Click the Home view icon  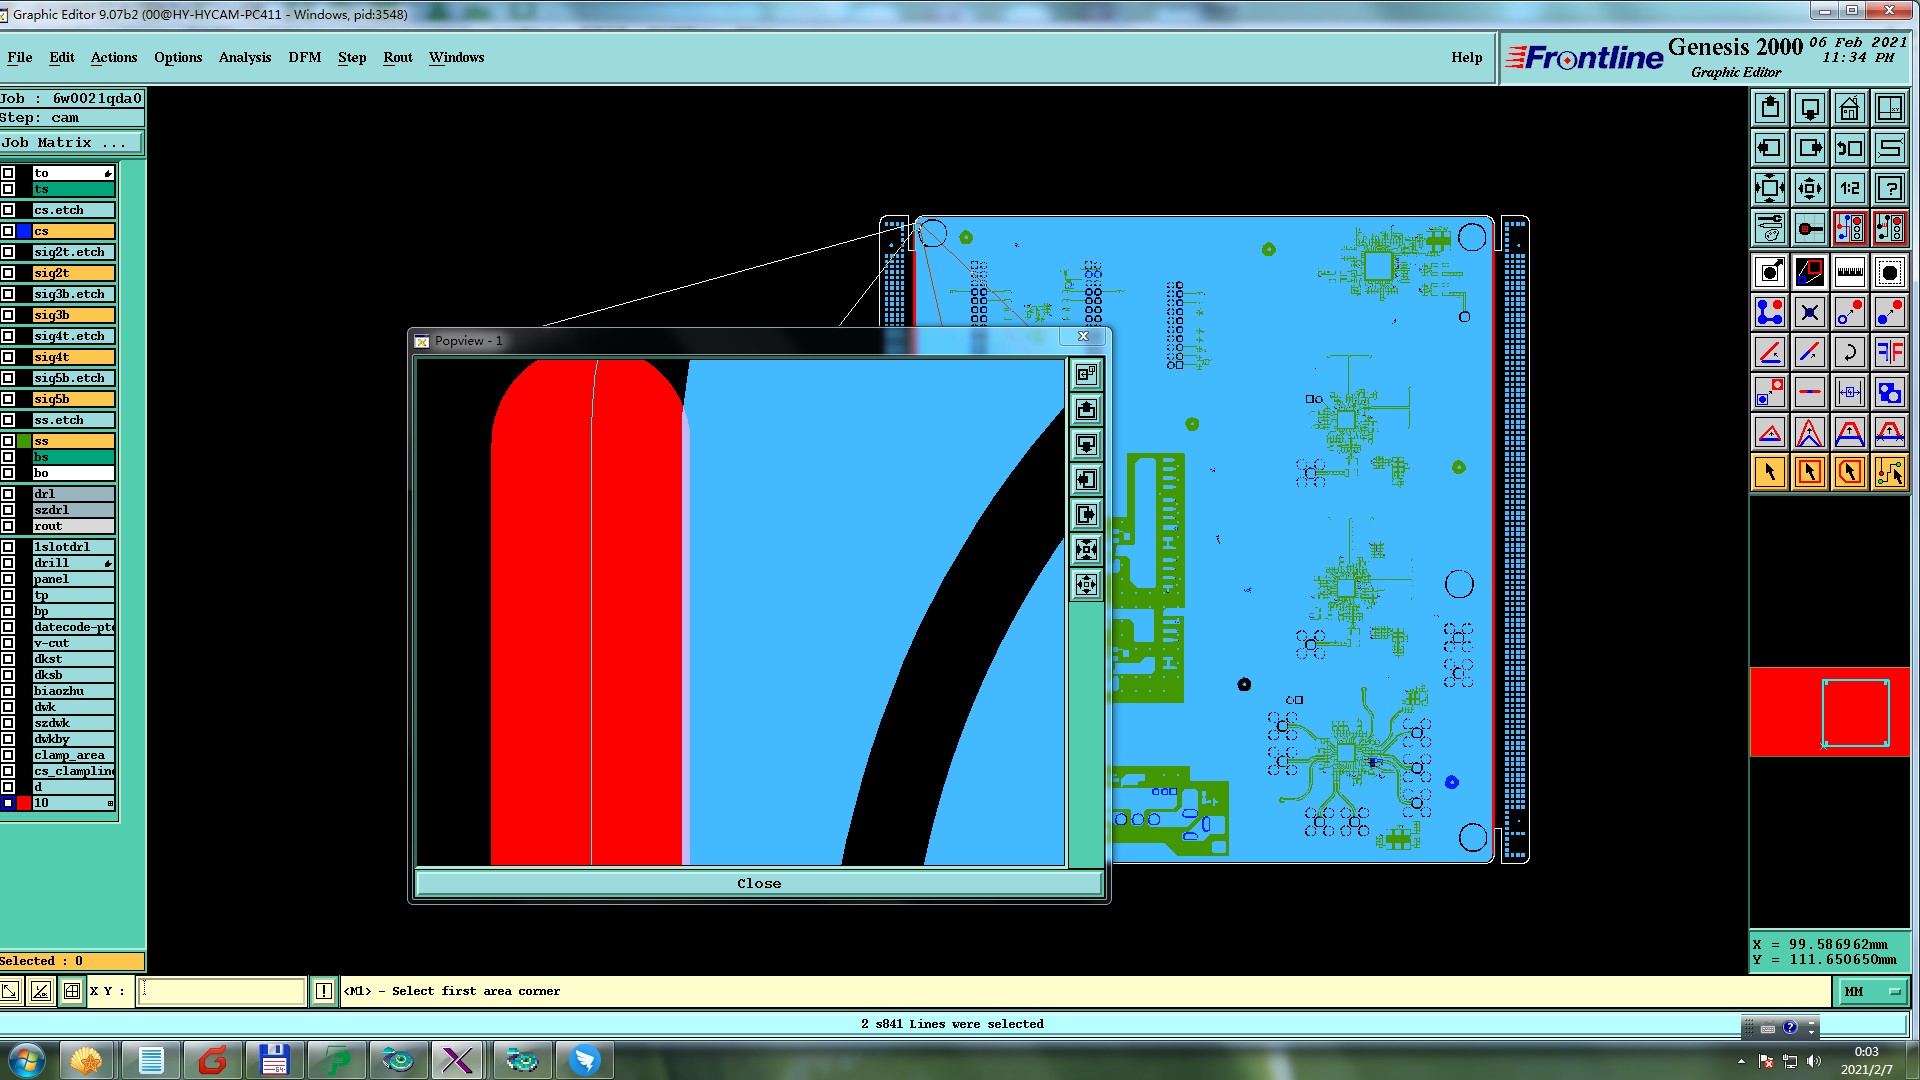tap(1849, 108)
